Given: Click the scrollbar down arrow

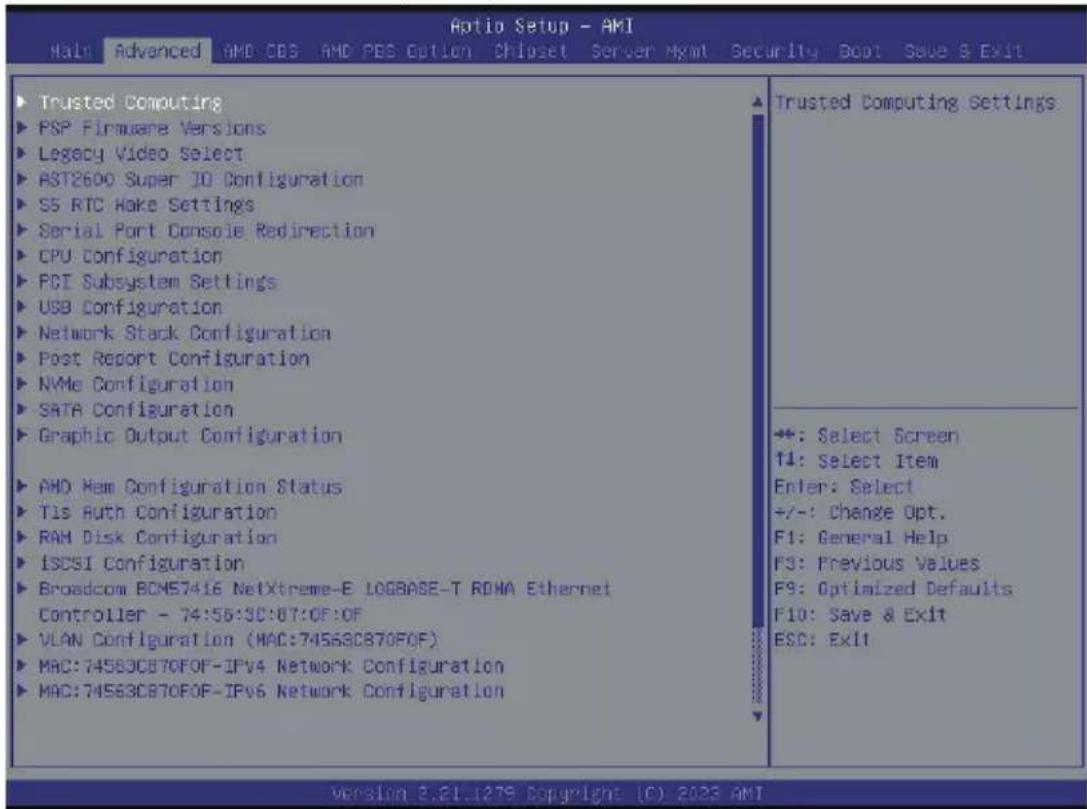Looking at the screenshot, I should tap(757, 716).
